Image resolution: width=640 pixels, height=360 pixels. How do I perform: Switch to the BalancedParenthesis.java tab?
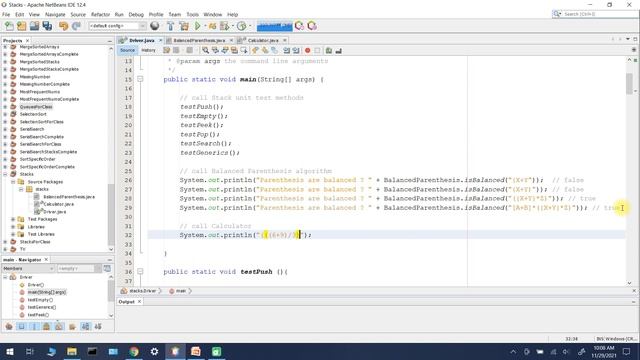pyautogui.click(x=199, y=40)
